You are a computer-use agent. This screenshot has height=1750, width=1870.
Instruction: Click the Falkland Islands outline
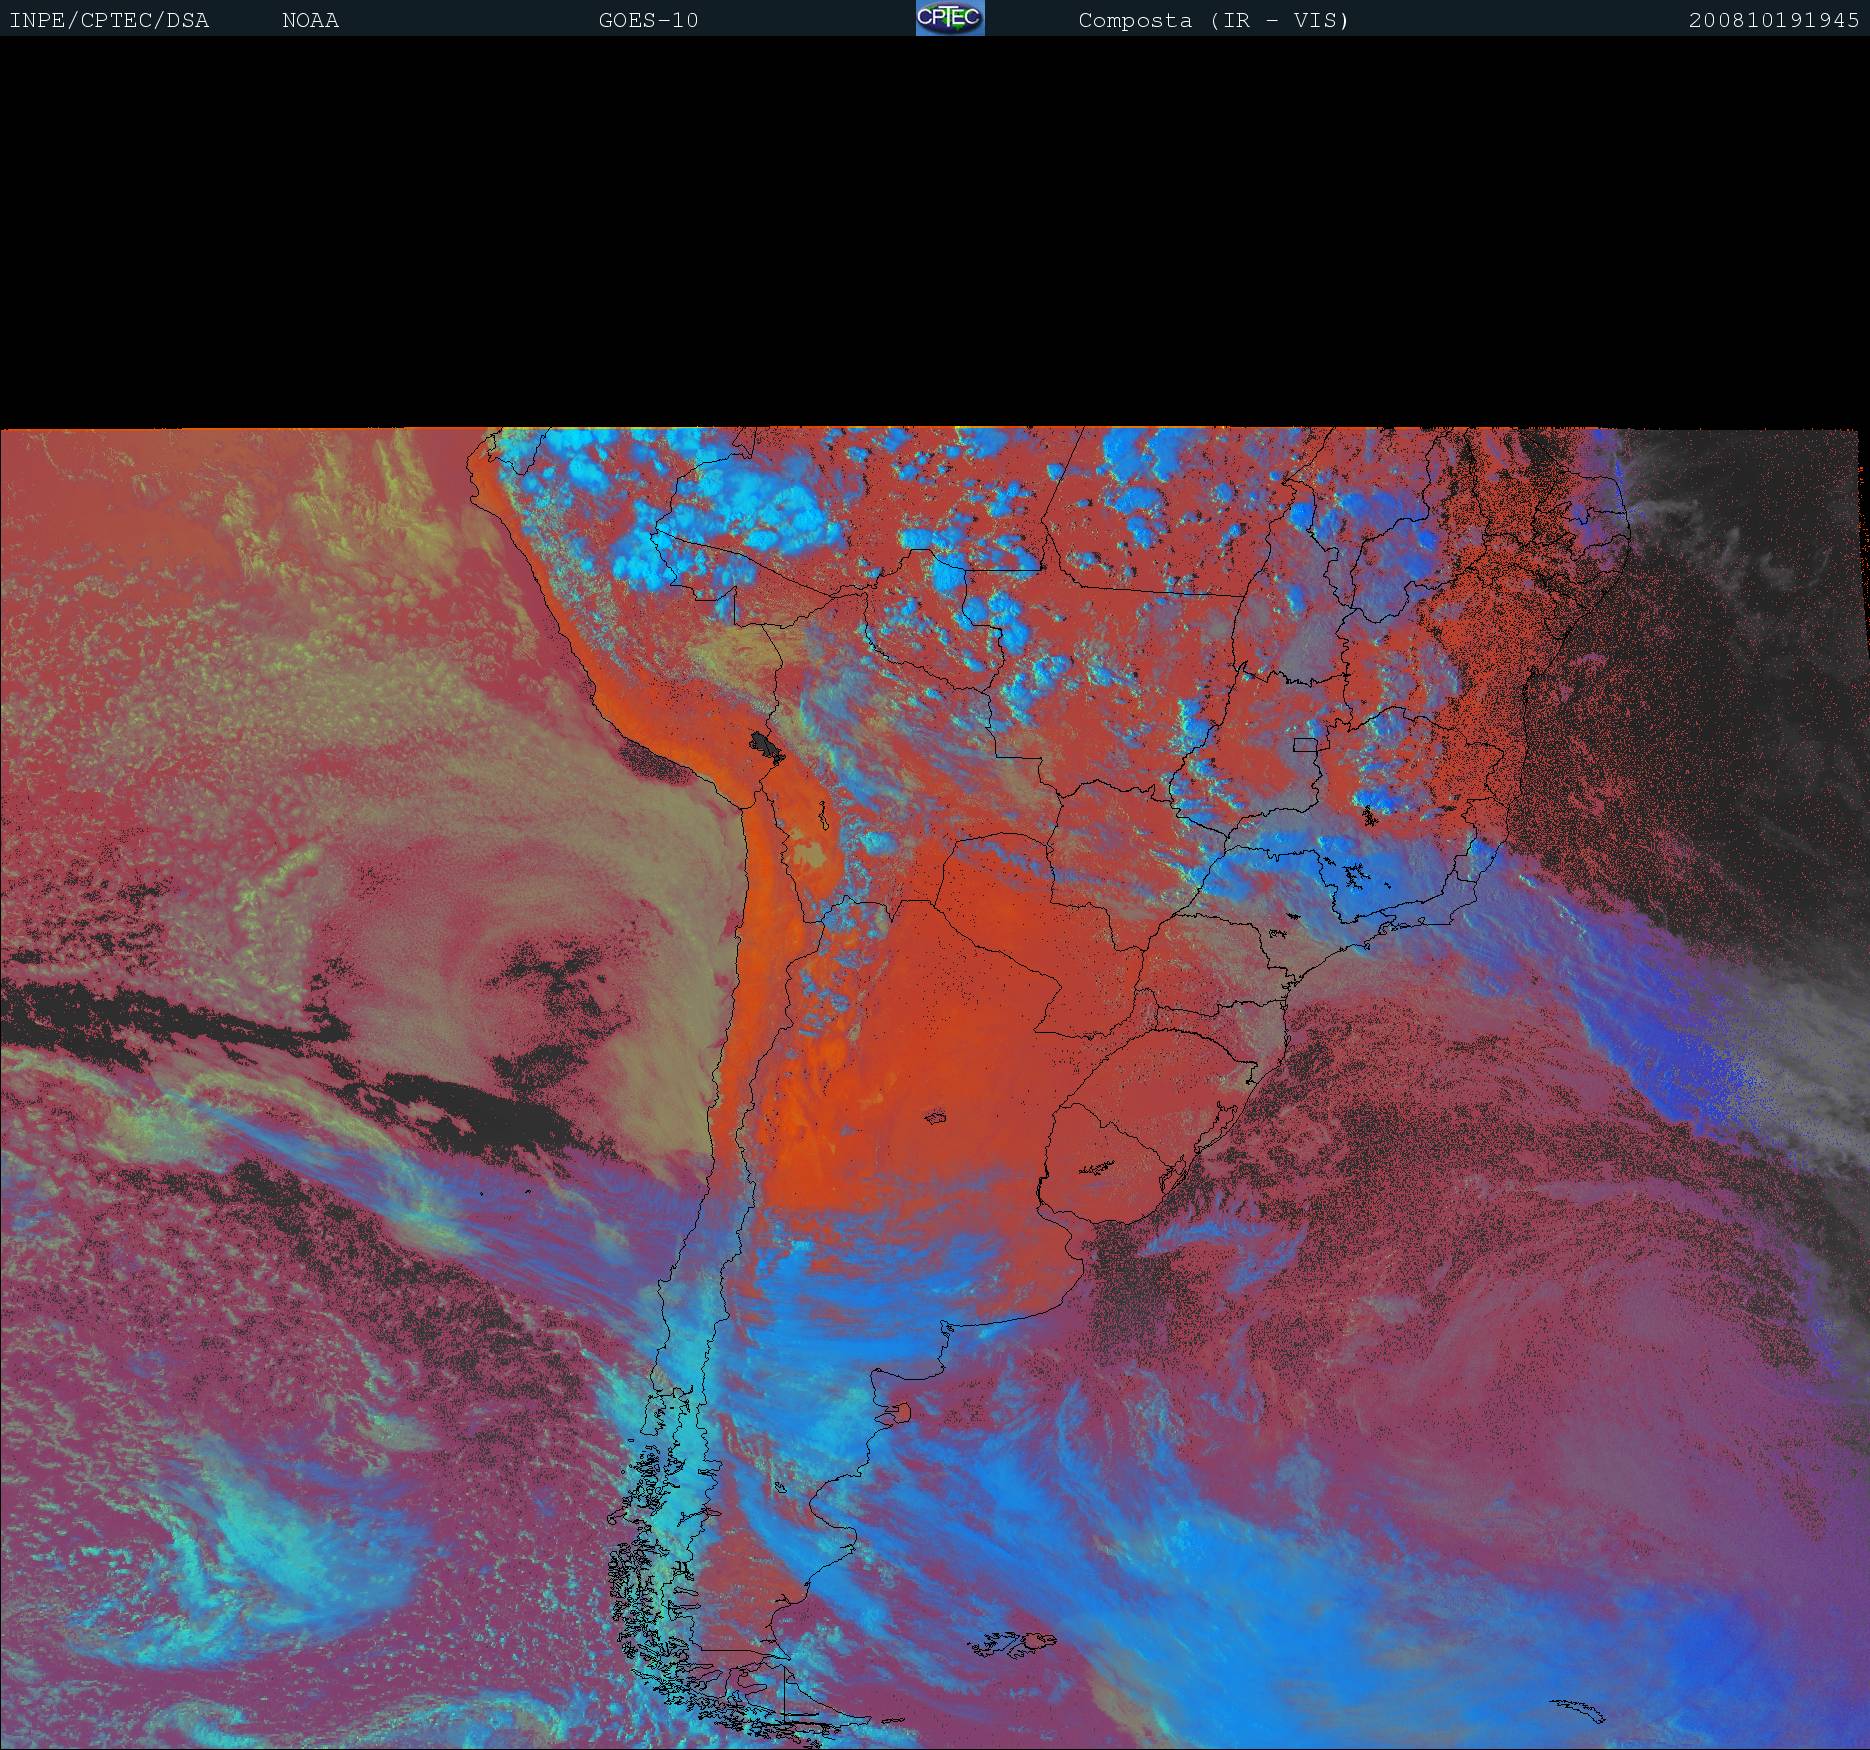[1014, 1638]
